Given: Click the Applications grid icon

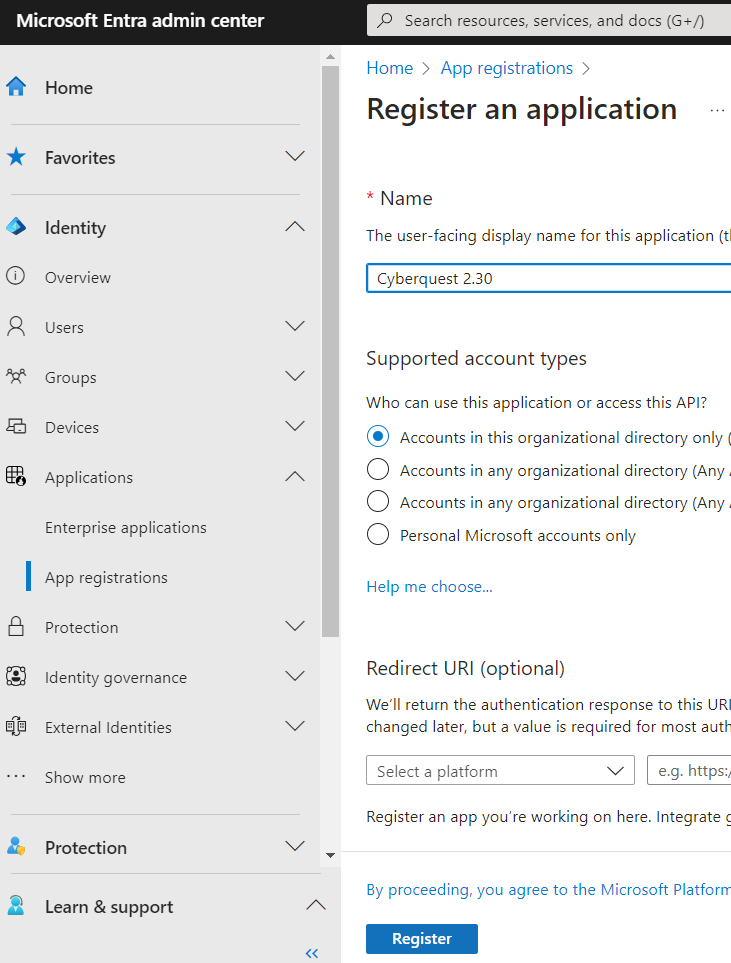Looking at the screenshot, I should coord(16,476).
